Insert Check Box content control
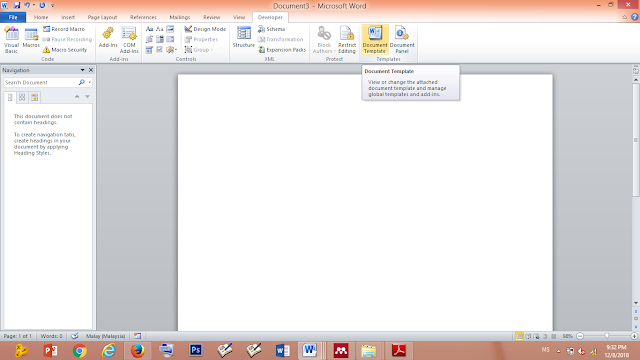640x360 pixels. [160, 50]
